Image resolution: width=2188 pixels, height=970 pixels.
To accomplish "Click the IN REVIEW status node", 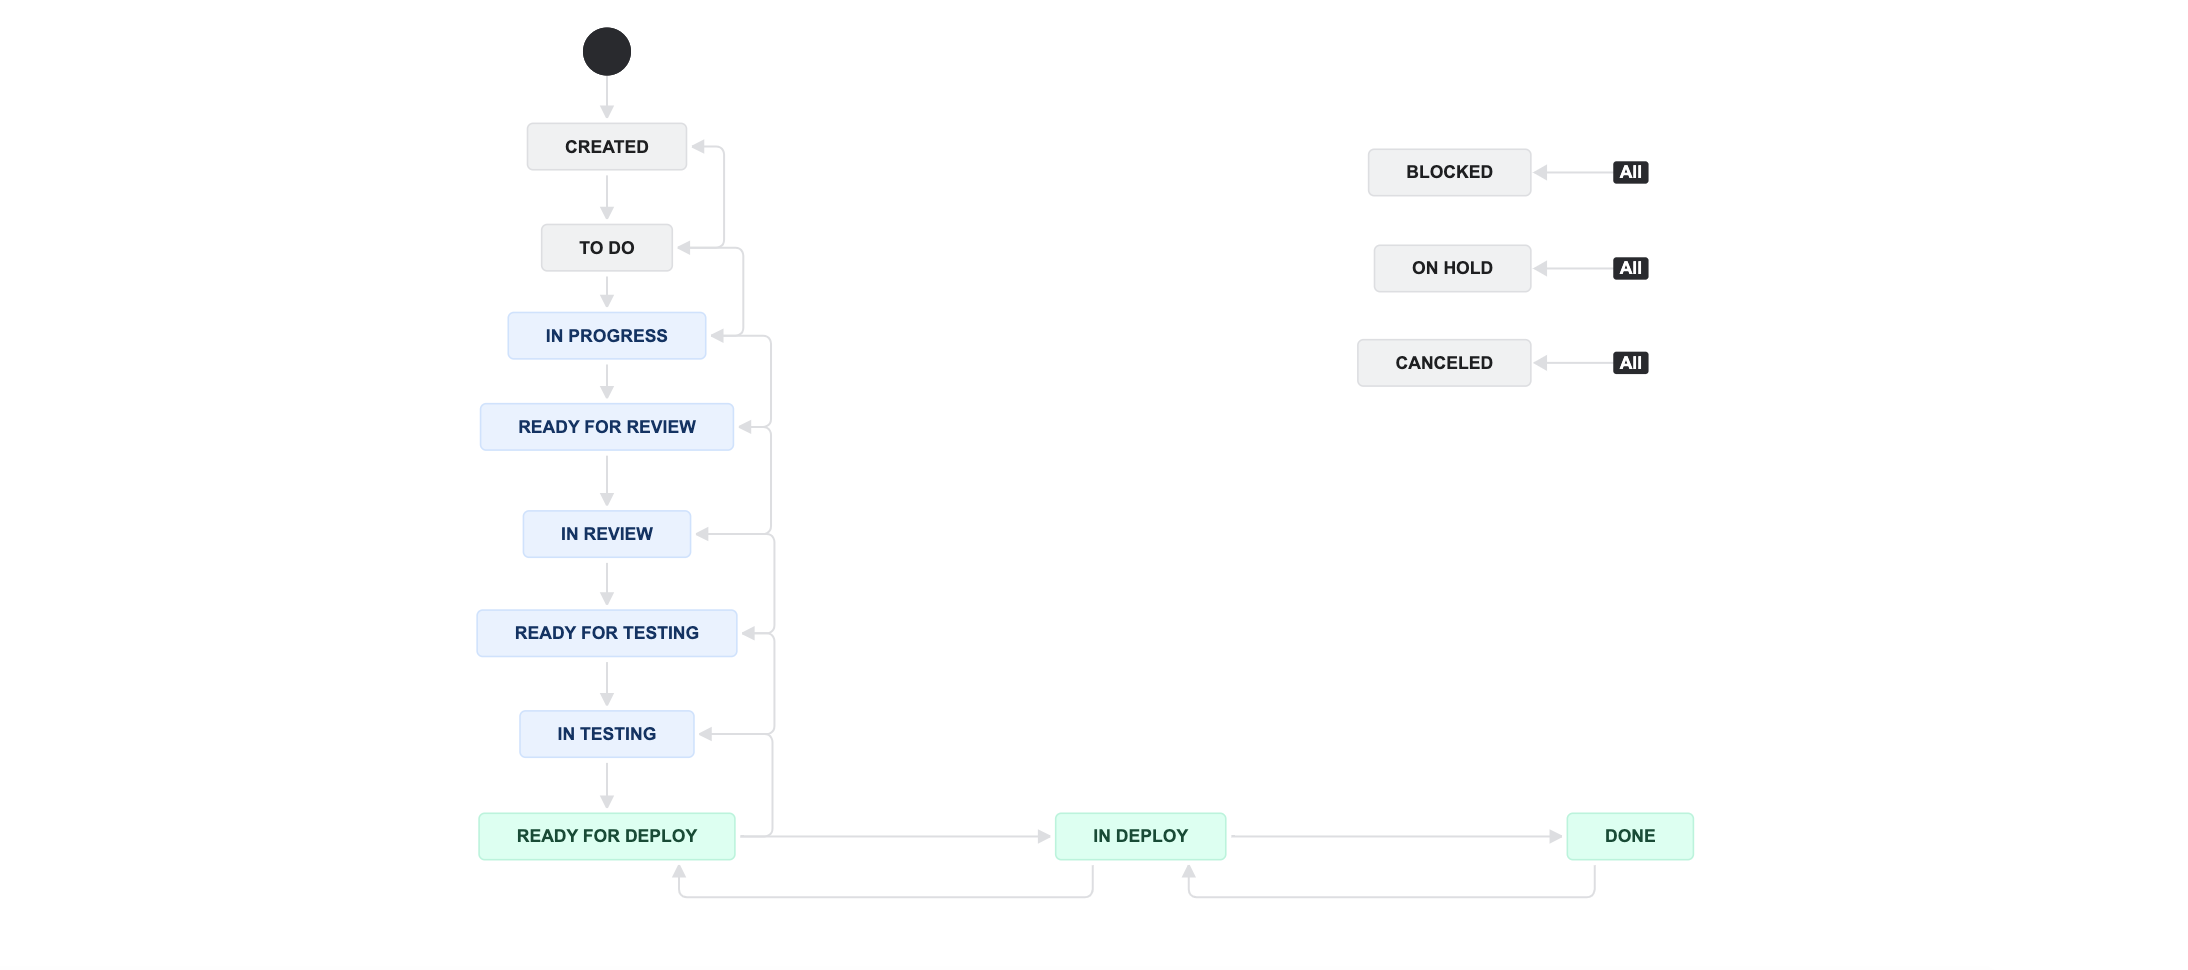I will (607, 534).
